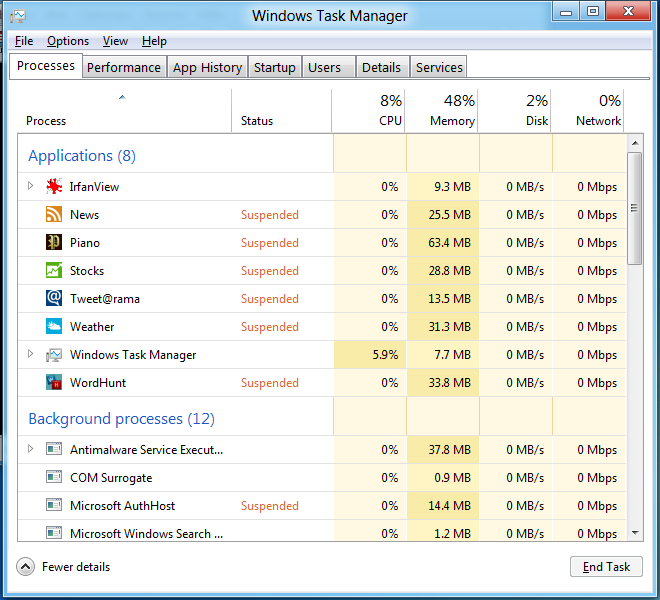
Task: Click the 9.3 MB memory cell
Action: (x=443, y=187)
